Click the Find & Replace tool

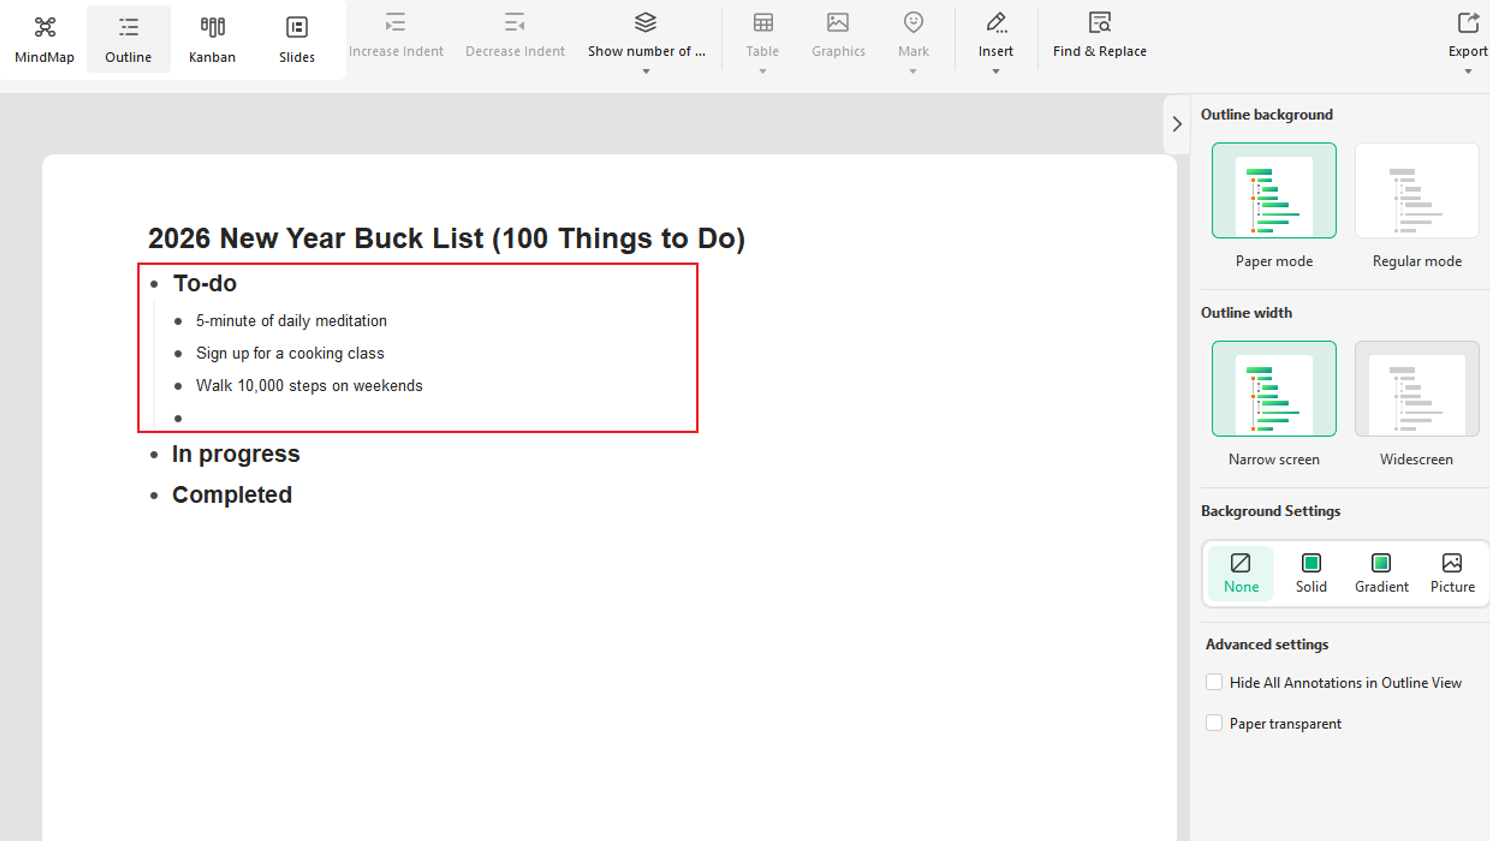(x=1099, y=35)
